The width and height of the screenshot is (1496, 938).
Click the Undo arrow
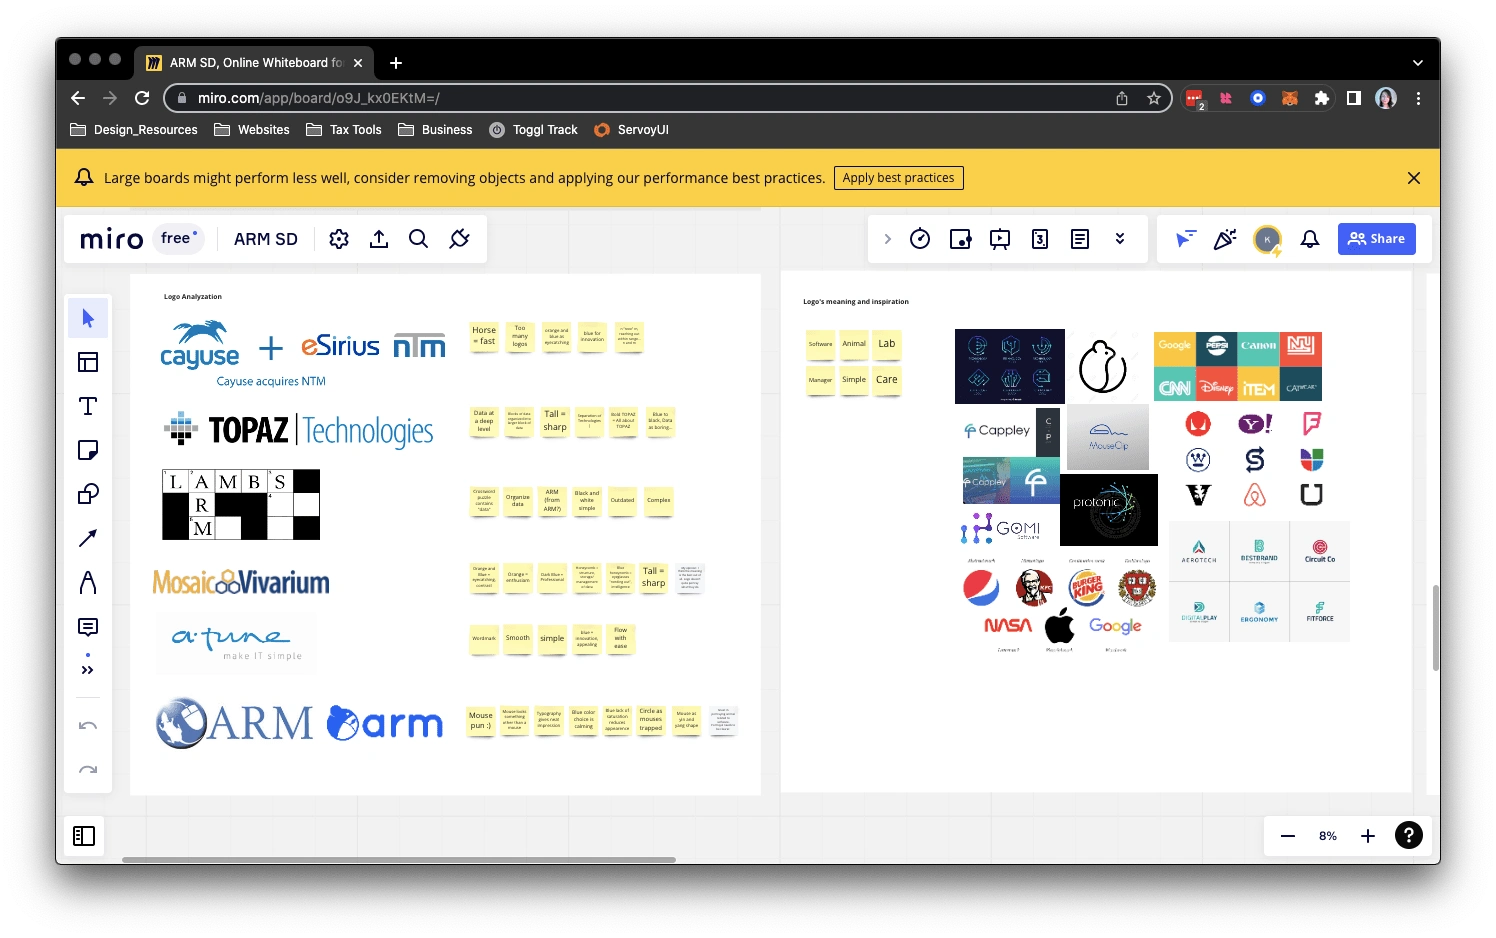tap(88, 726)
